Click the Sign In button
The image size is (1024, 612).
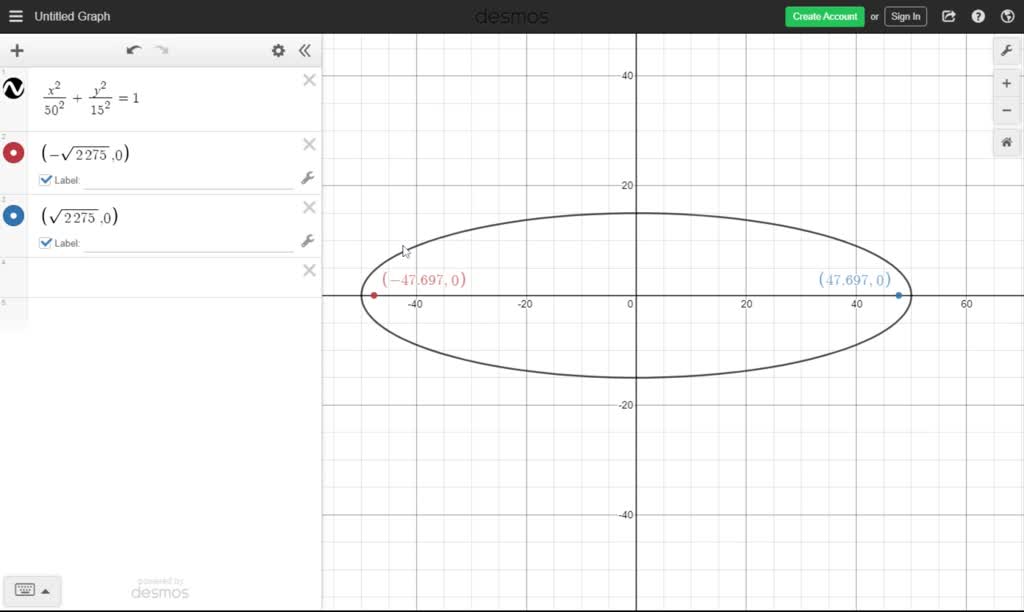[905, 16]
